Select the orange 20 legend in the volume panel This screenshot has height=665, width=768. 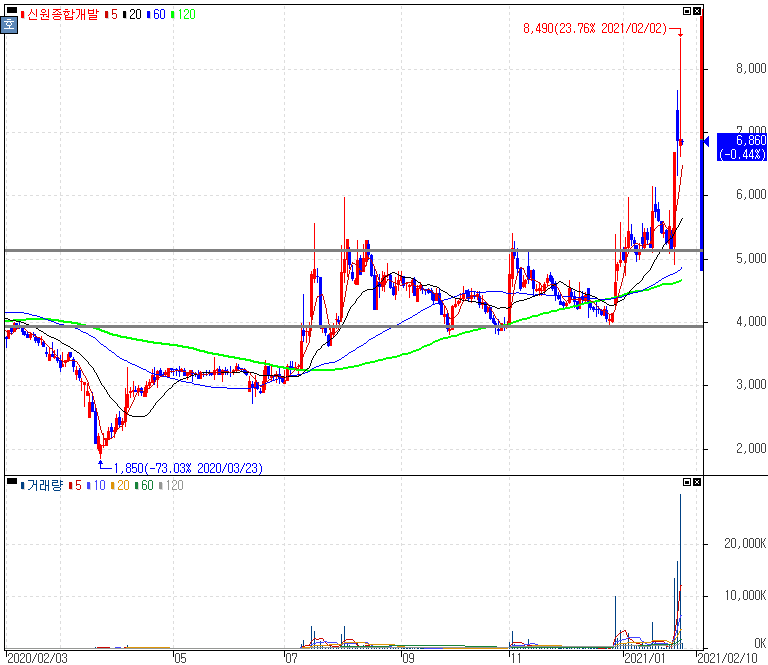pos(120,486)
